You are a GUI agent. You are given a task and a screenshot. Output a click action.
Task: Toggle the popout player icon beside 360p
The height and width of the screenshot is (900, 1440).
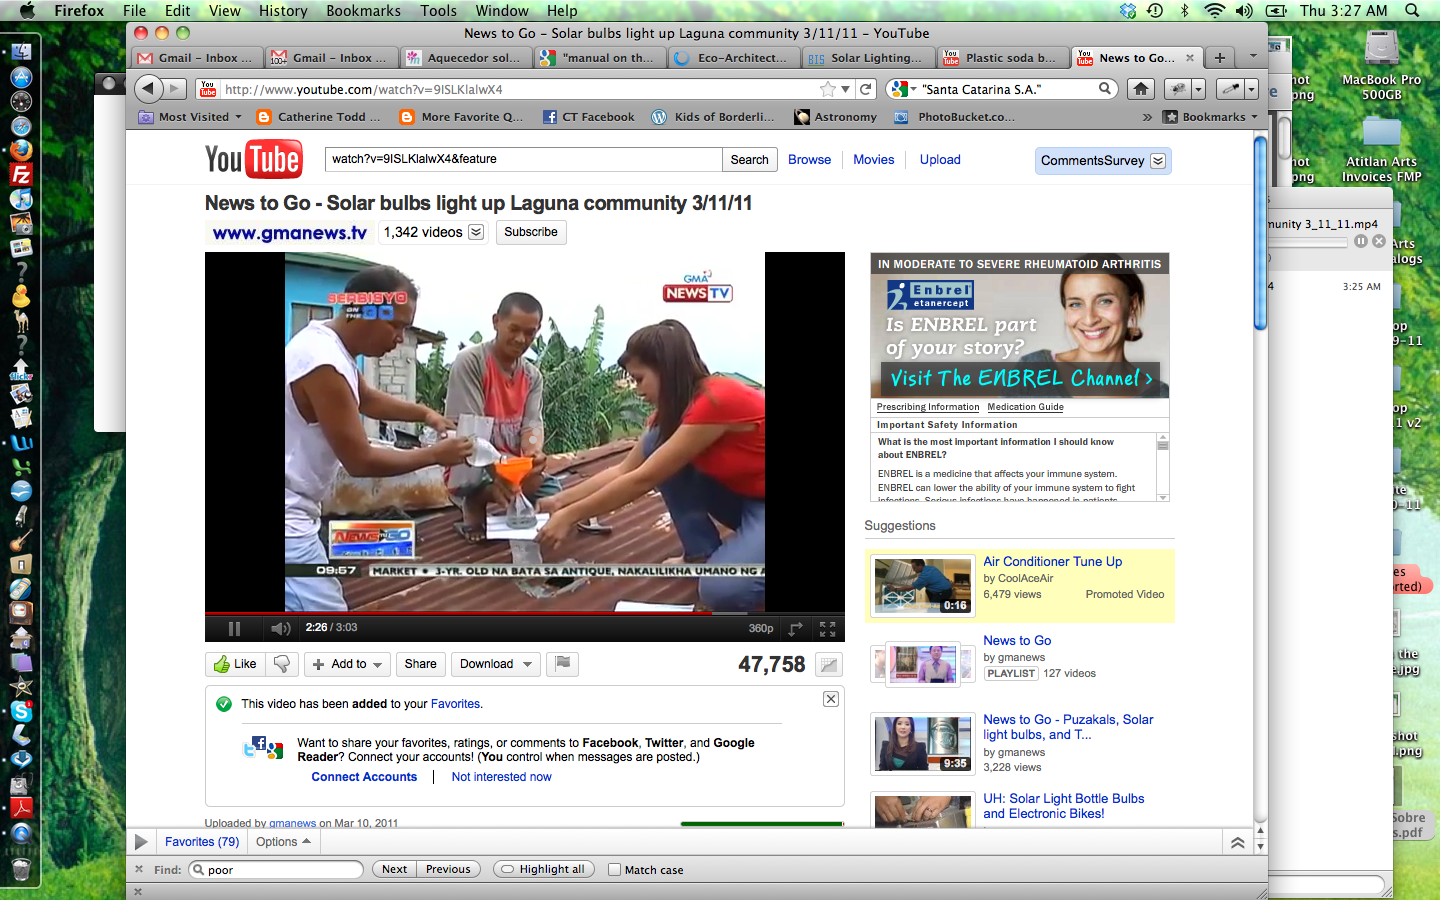(x=796, y=629)
